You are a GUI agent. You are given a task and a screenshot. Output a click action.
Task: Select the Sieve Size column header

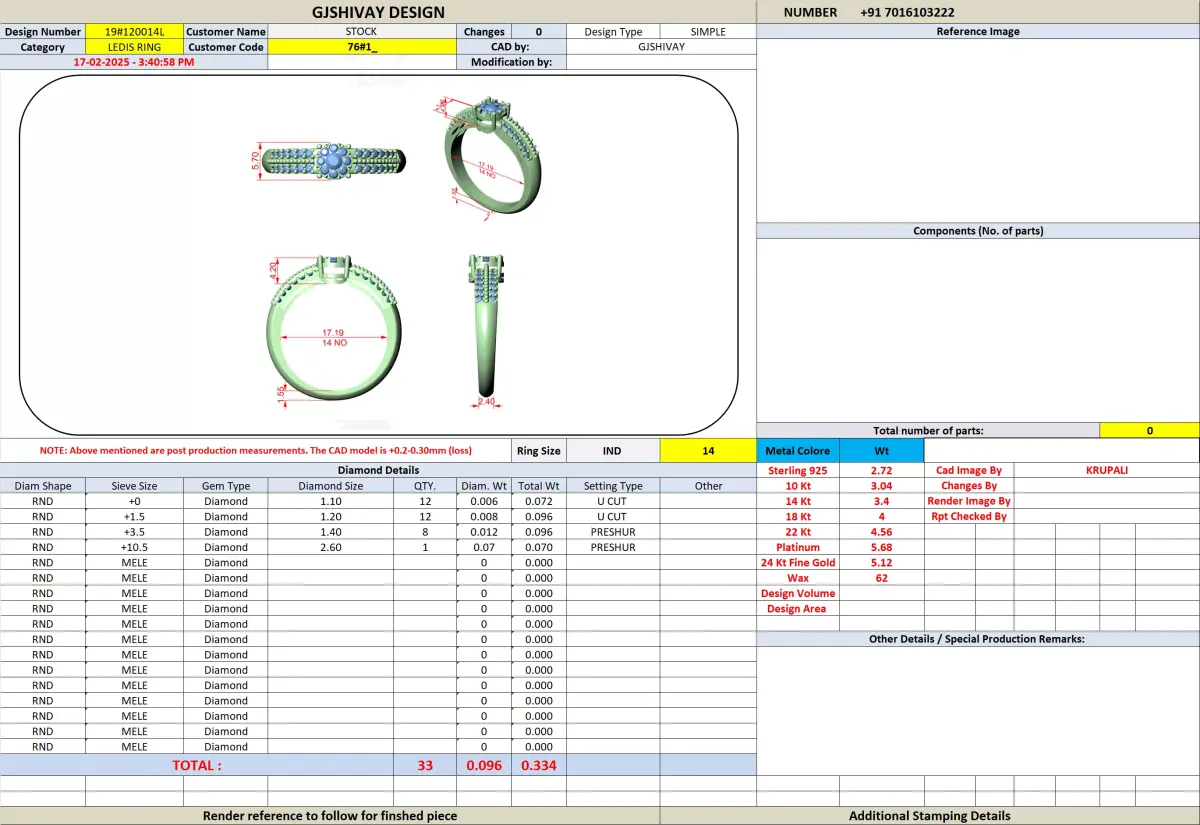click(x=134, y=486)
